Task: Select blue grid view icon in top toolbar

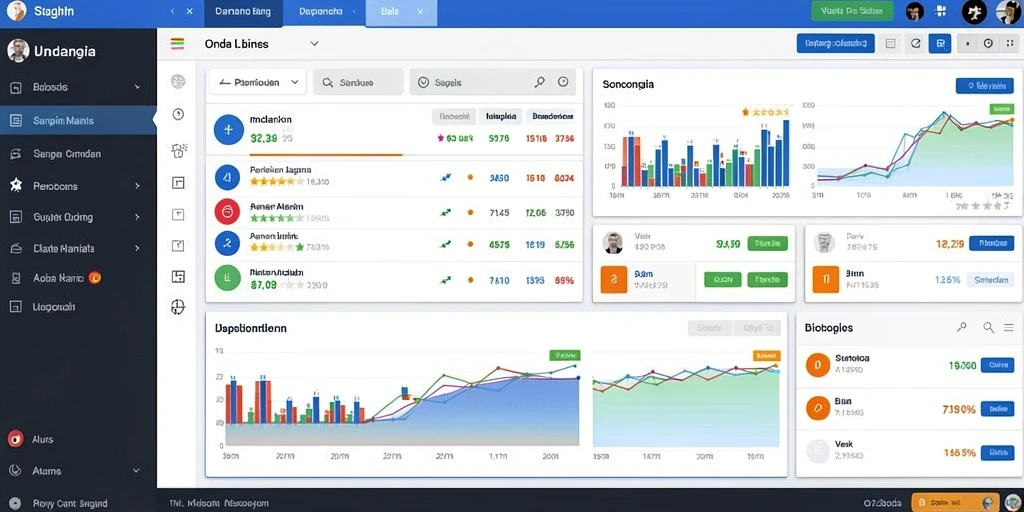Action: 940,44
